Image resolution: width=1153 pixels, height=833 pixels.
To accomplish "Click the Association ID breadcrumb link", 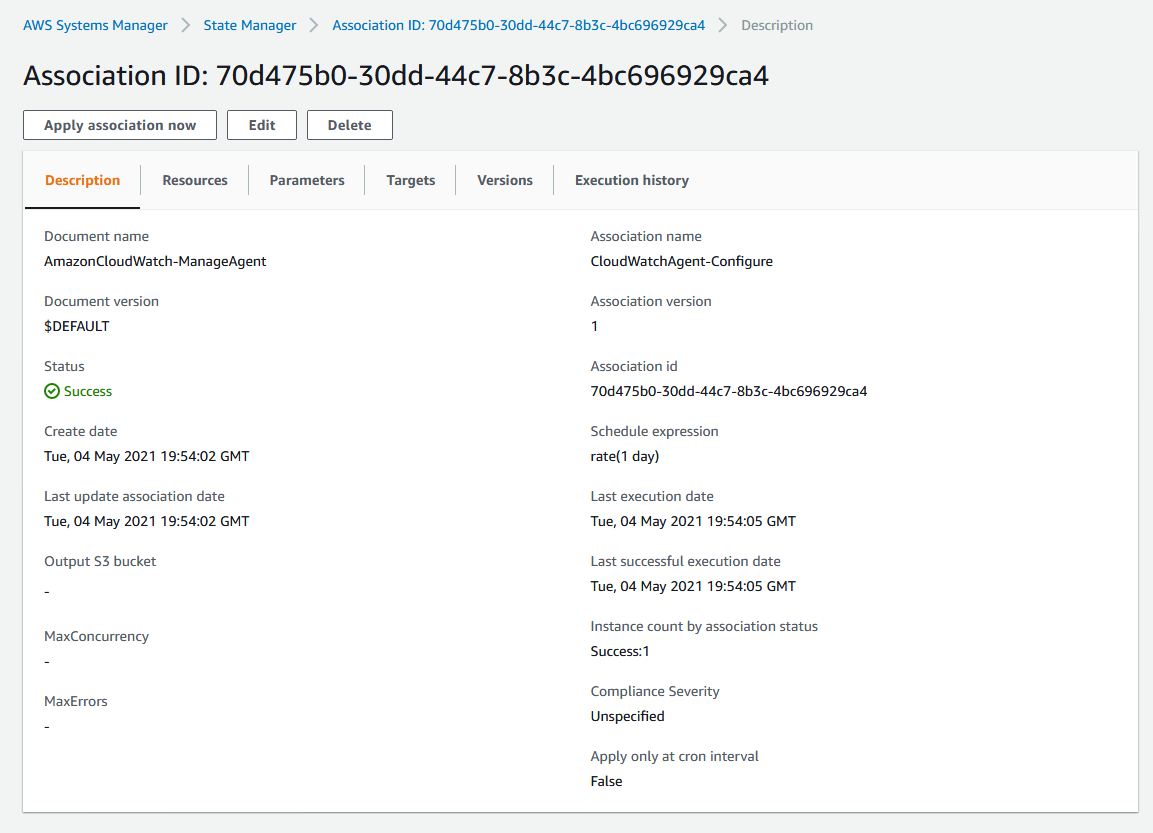I will 518,25.
